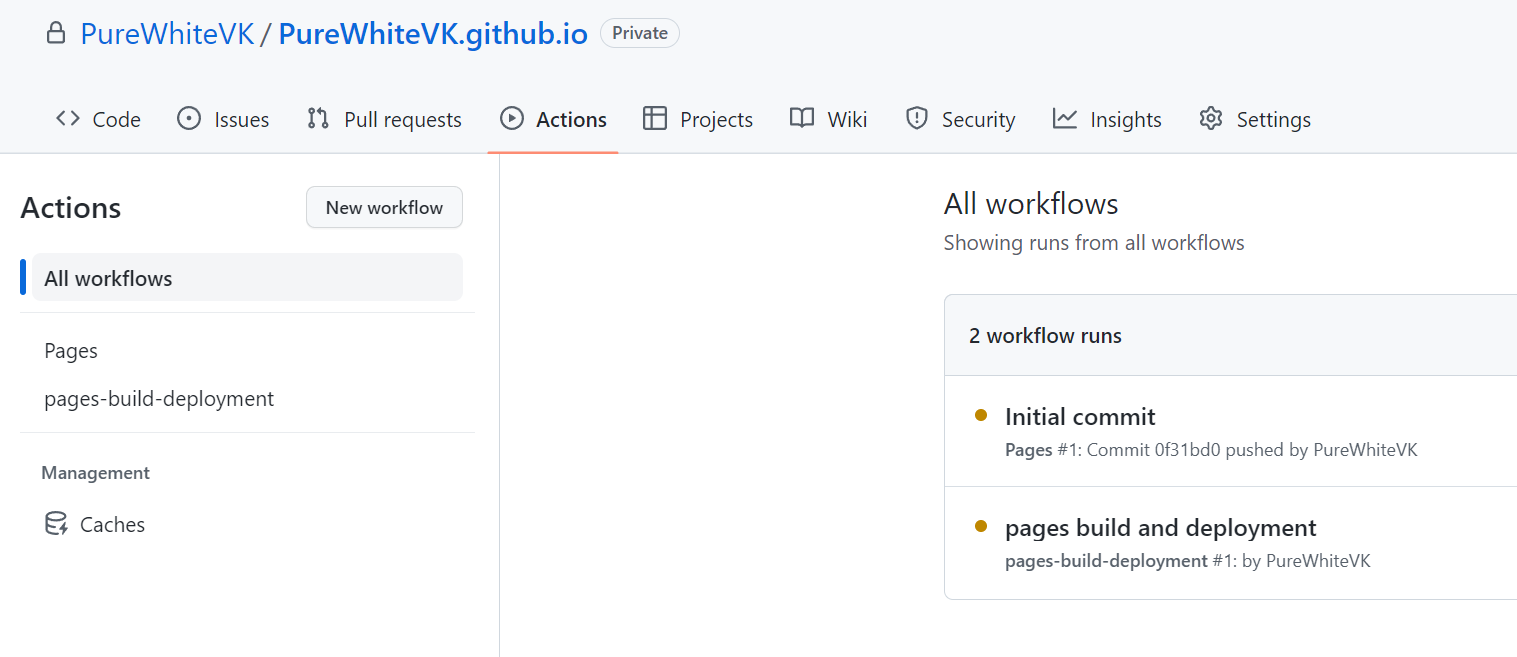Click the Insights graph icon
Viewport: 1517px width, 657px height.
click(x=1065, y=119)
